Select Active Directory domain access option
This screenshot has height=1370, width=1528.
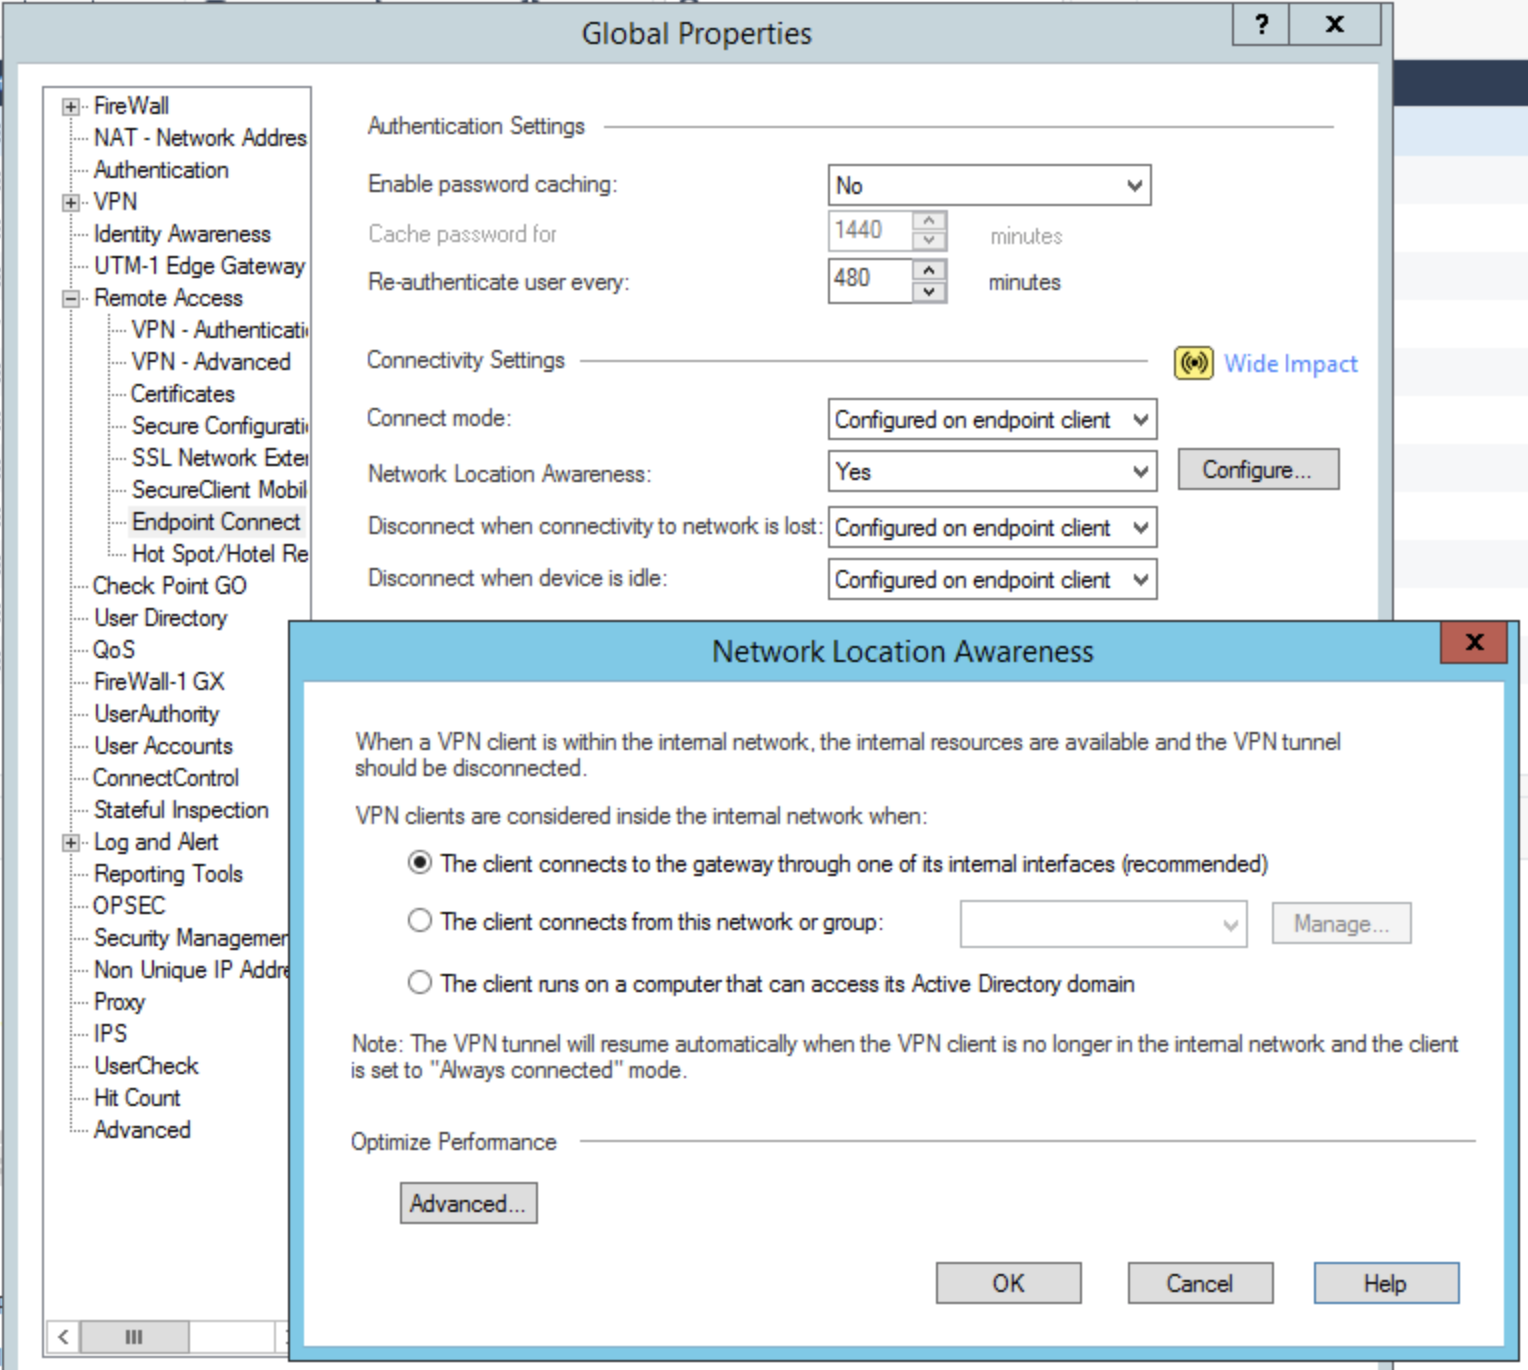420,983
